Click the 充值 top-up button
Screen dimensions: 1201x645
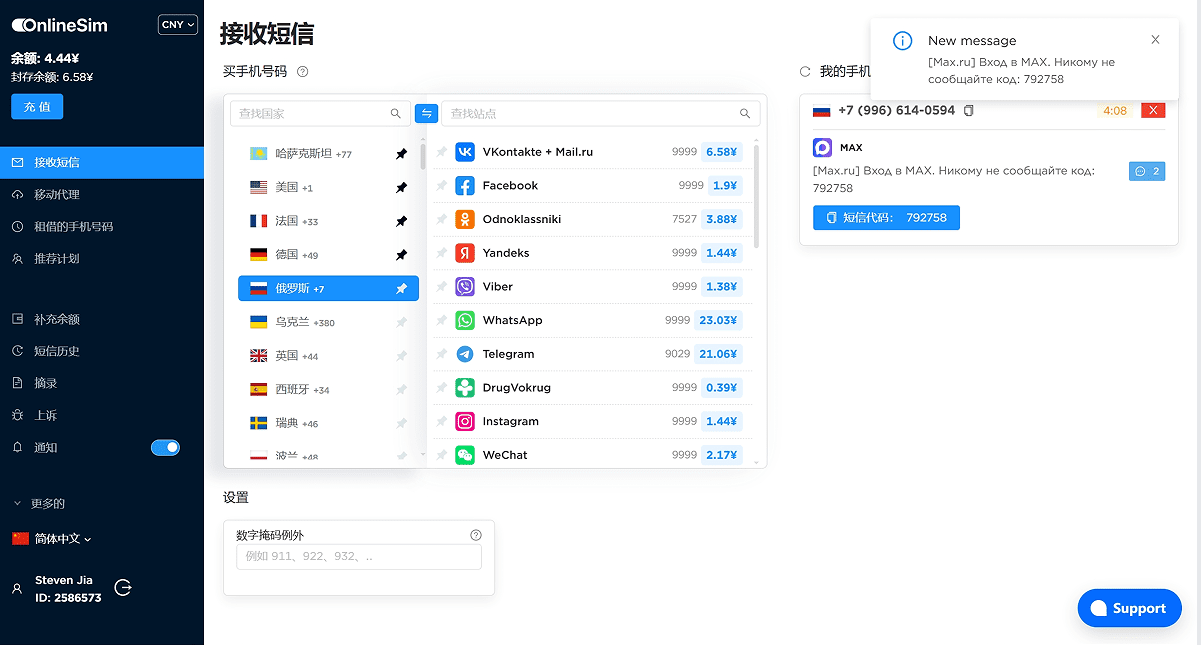click(x=37, y=107)
